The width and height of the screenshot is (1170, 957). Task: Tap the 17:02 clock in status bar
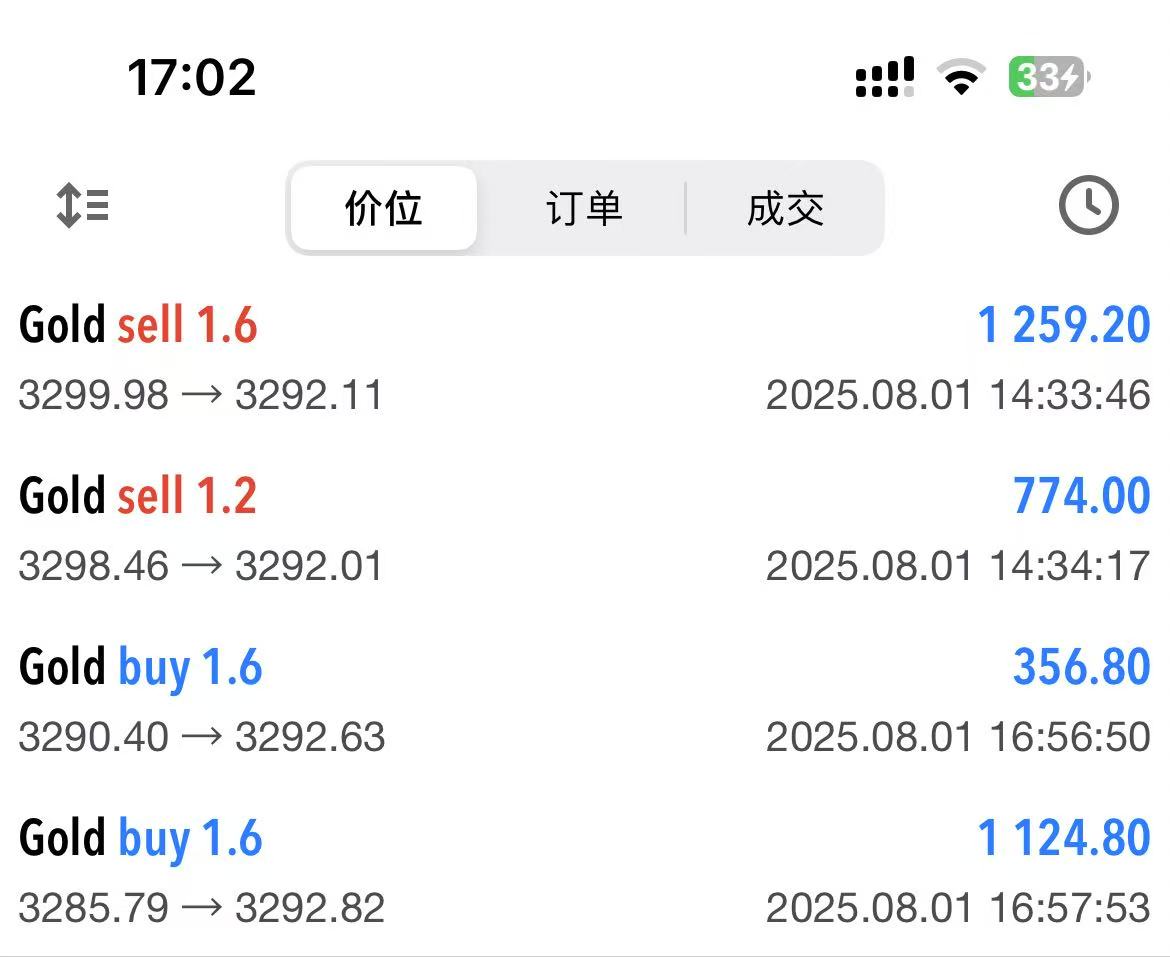click(x=192, y=78)
